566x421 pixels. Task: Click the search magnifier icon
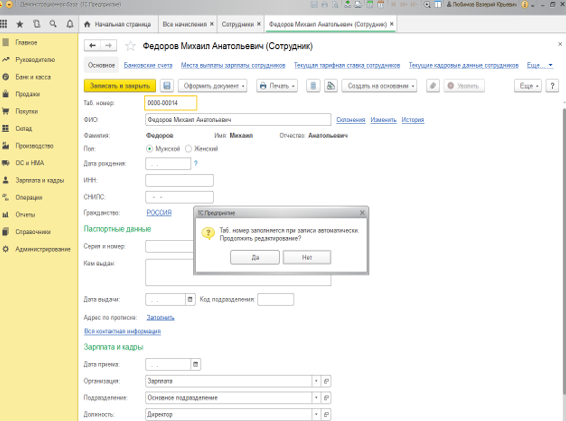tap(53, 24)
